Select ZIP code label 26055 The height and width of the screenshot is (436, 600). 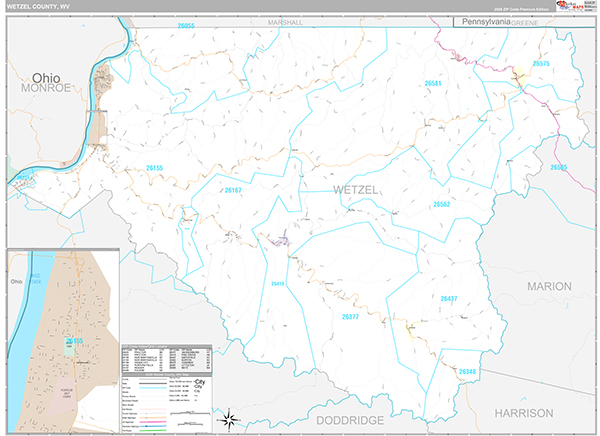pyautogui.click(x=186, y=26)
